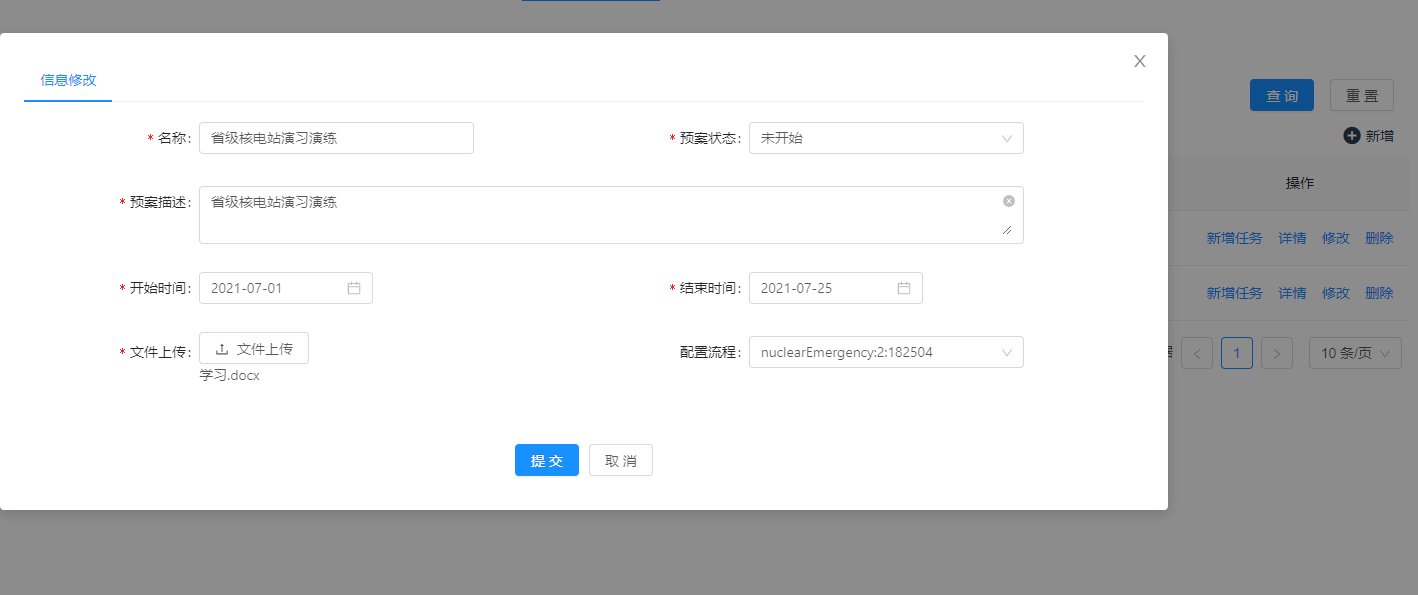Screen dimensions: 1418x595
Task: Click the 提交 submit button
Action: pyautogui.click(x=546, y=460)
